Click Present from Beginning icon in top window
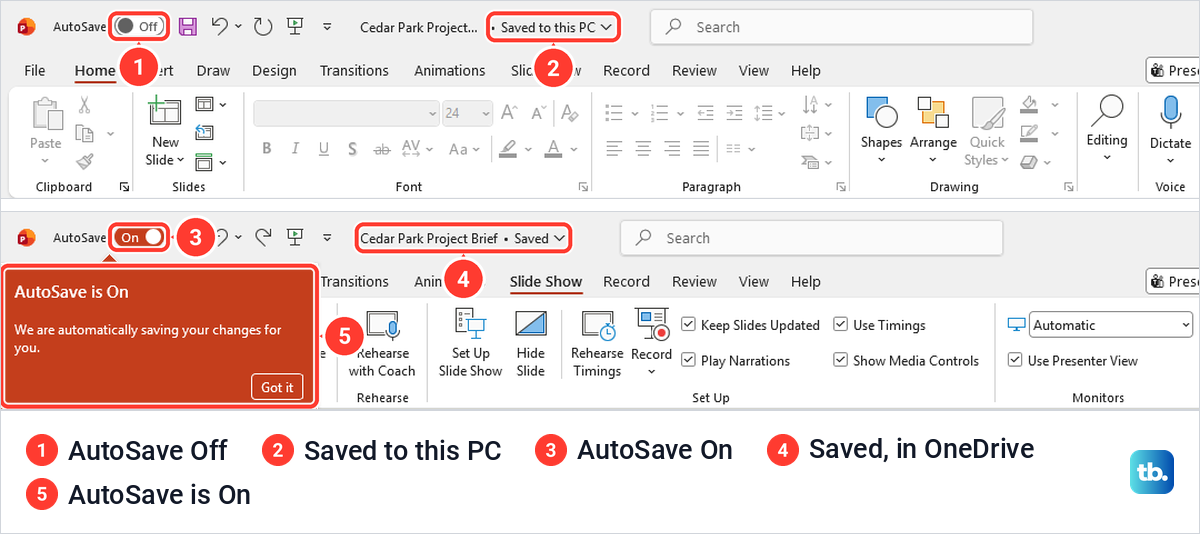The height and width of the screenshot is (534, 1200). [295, 27]
